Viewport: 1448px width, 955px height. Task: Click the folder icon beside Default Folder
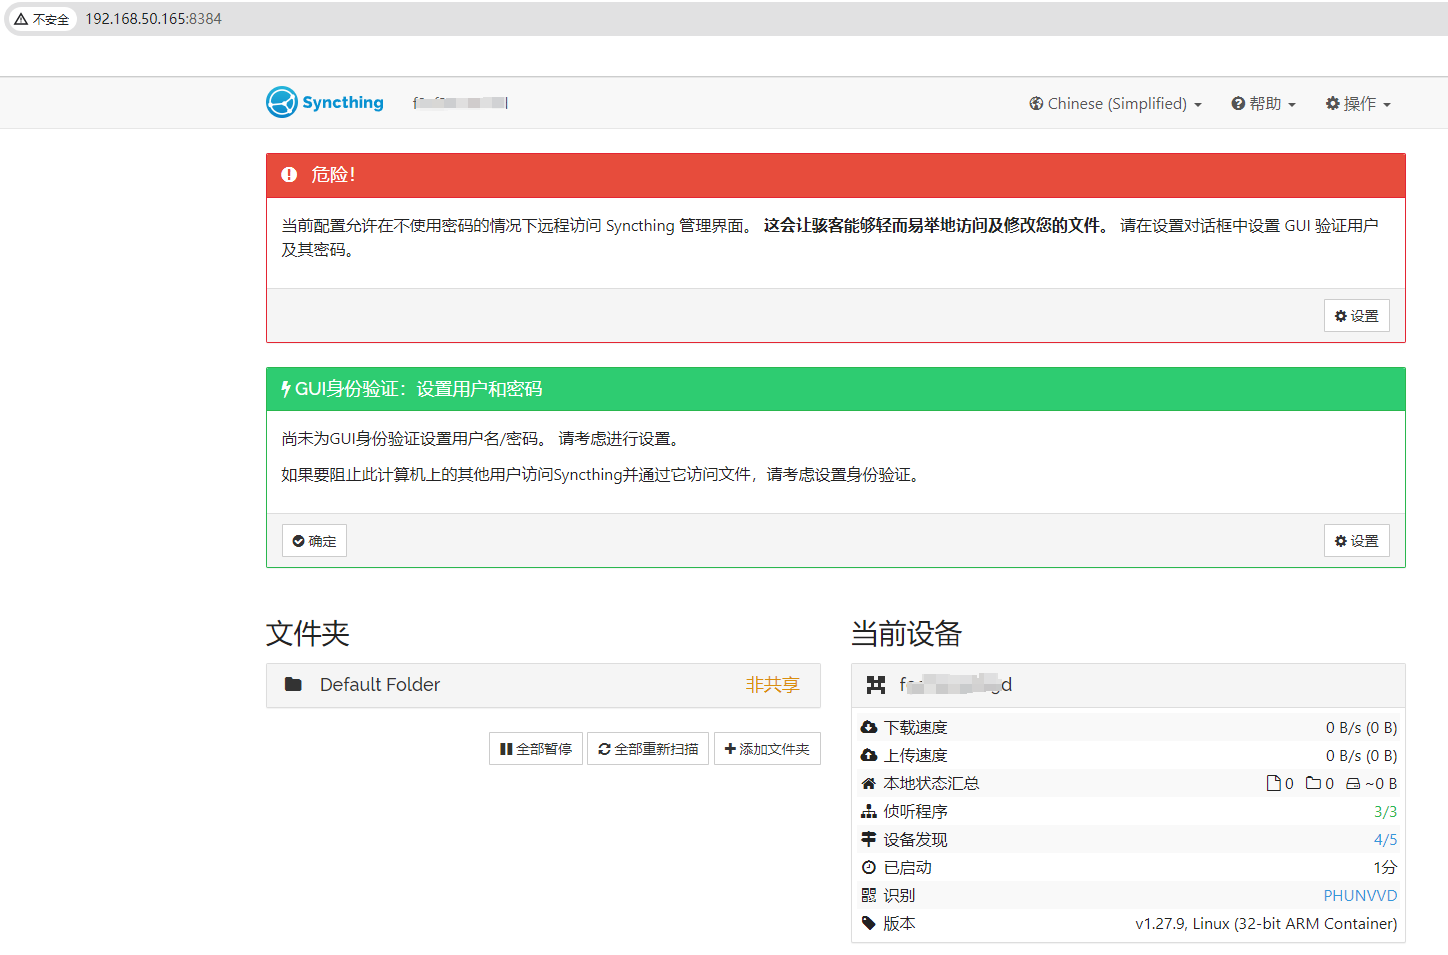pyautogui.click(x=293, y=685)
